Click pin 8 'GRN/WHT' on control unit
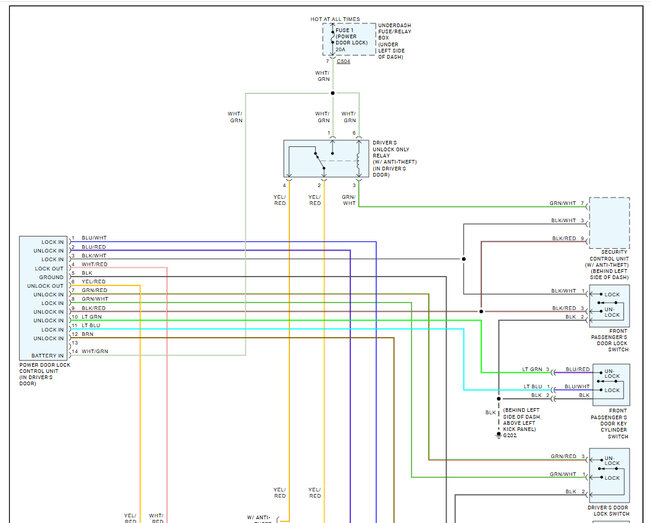 tap(90, 299)
